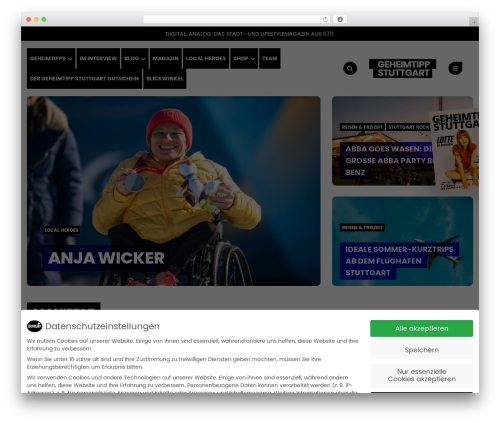Viewport: 500px width, 423px height.
Task: Expand the Shop menu dropdown
Action: pyautogui.click(x=244, y=58)
